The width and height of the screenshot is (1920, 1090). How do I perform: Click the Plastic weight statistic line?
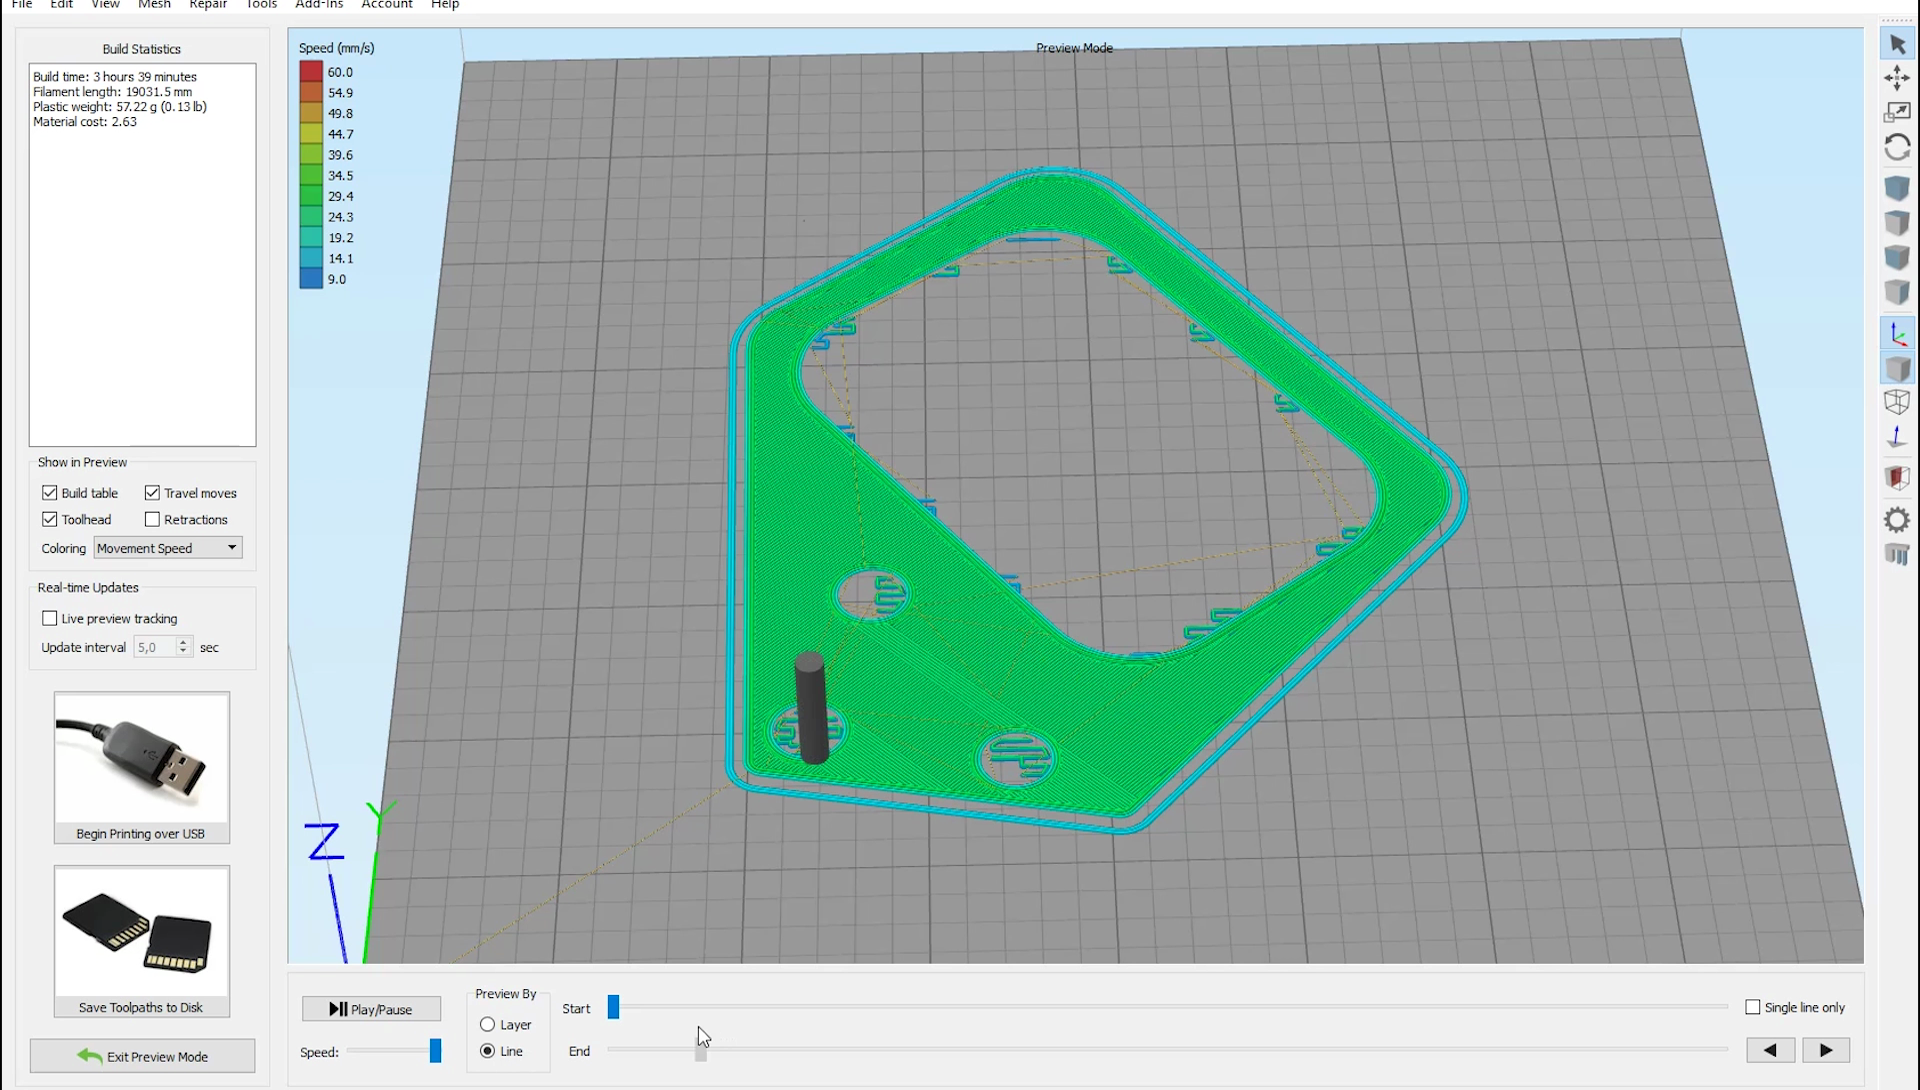point(120,106)
